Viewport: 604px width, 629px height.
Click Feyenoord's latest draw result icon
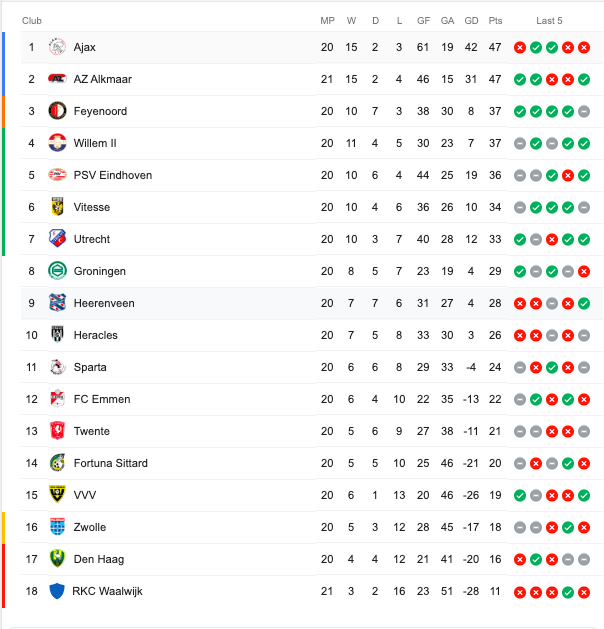(x=584, y=111)
